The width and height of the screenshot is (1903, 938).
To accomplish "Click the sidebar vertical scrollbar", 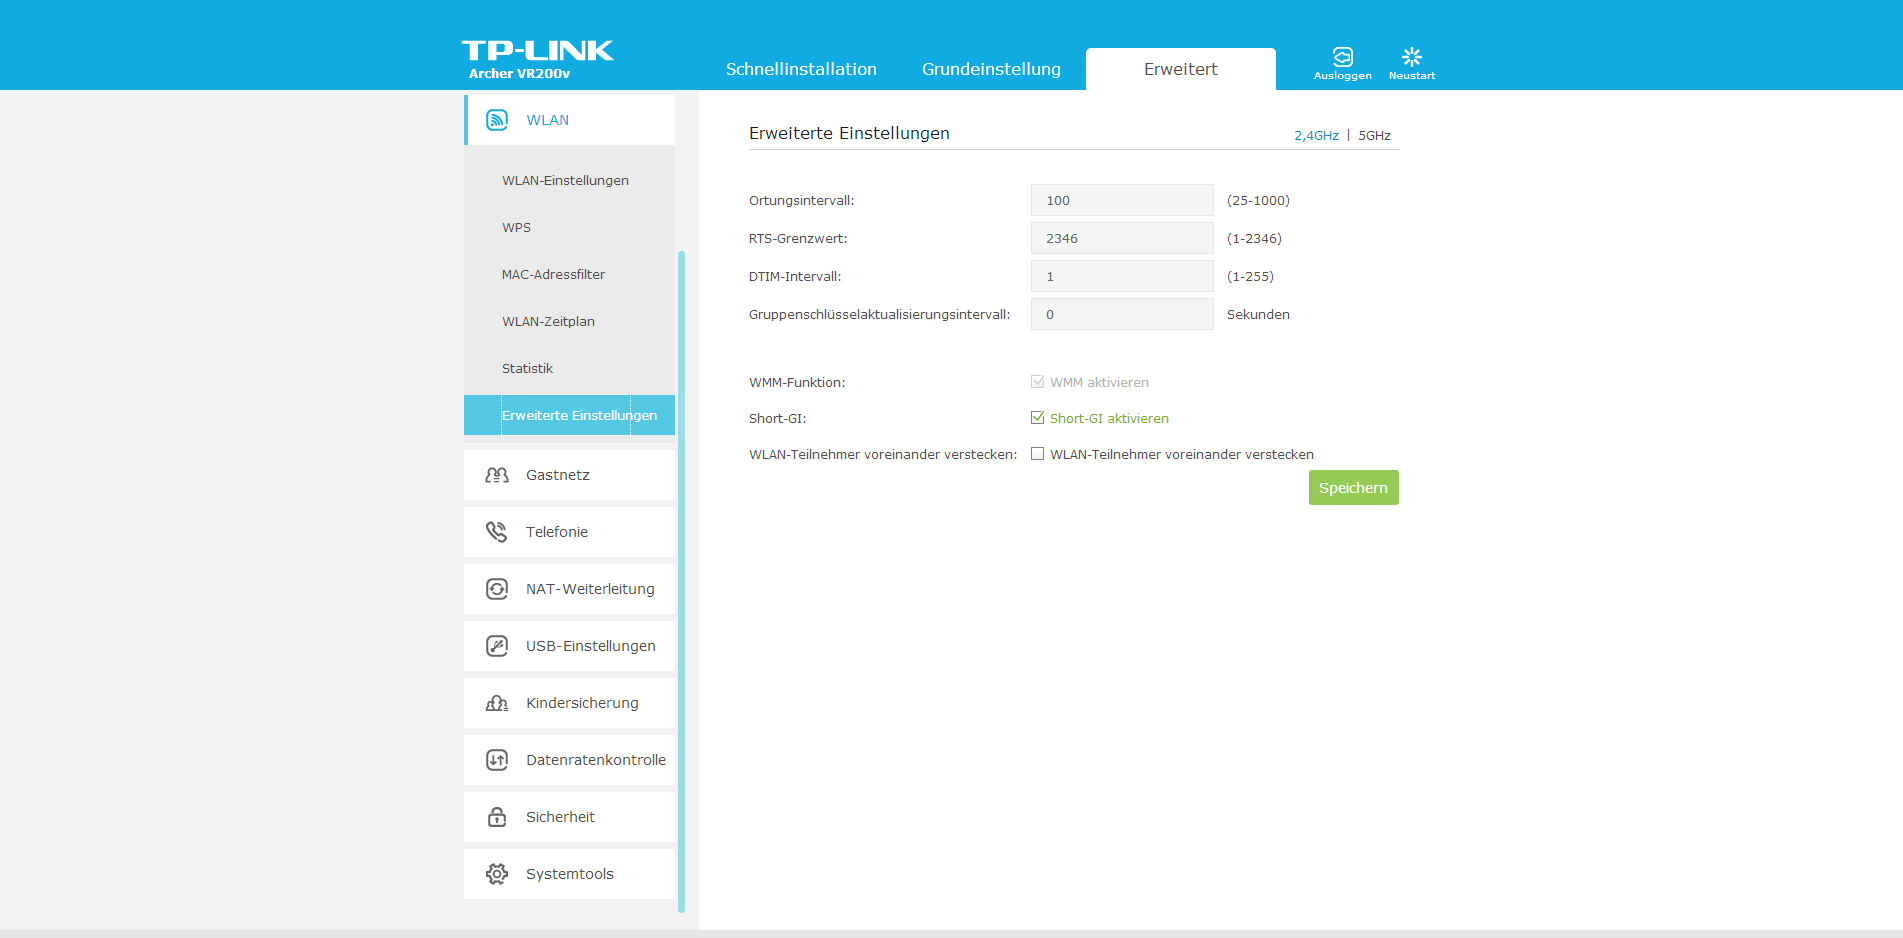I will pos(681,580).
